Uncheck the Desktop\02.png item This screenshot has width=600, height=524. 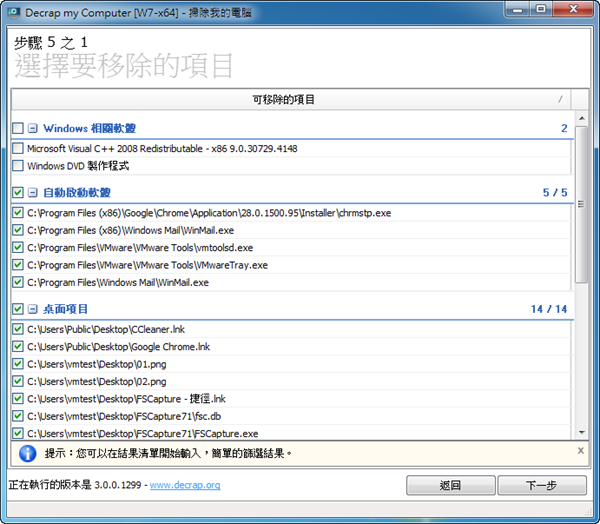tap(18, 381)
